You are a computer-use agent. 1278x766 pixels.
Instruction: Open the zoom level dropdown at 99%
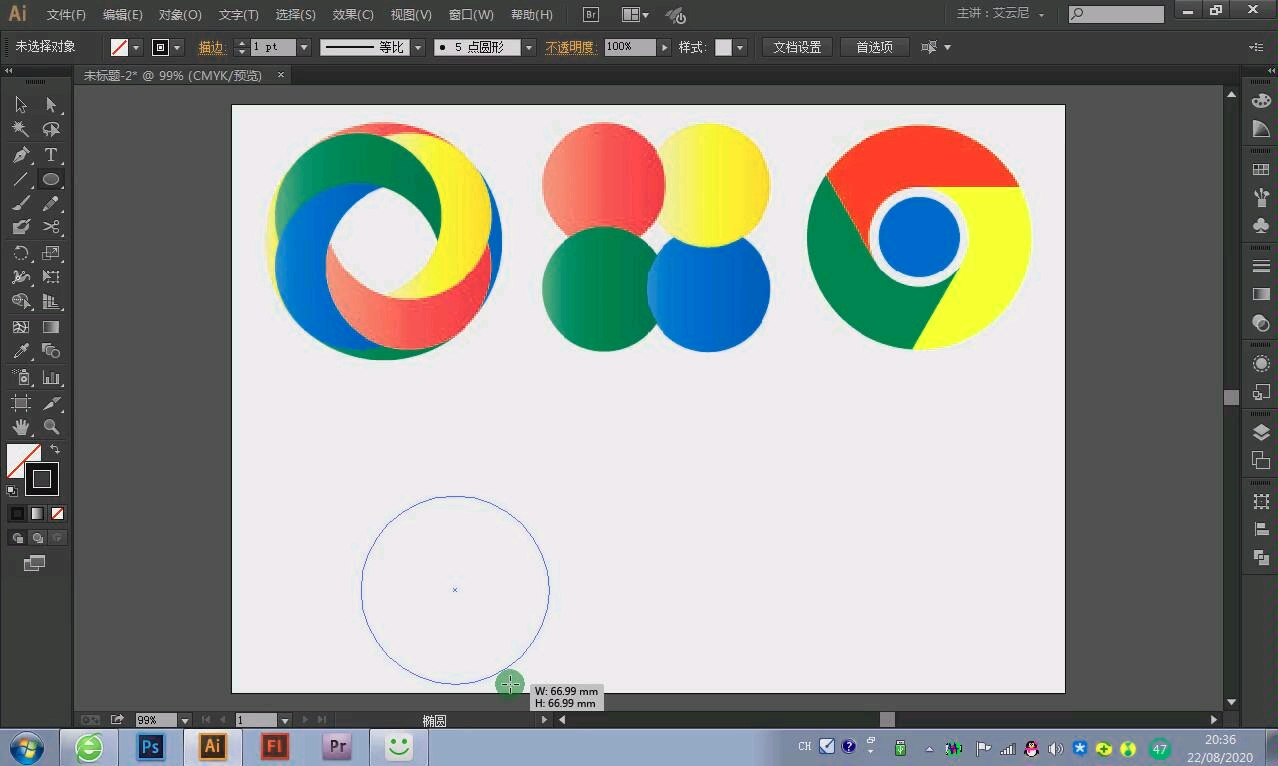point(185,720)
